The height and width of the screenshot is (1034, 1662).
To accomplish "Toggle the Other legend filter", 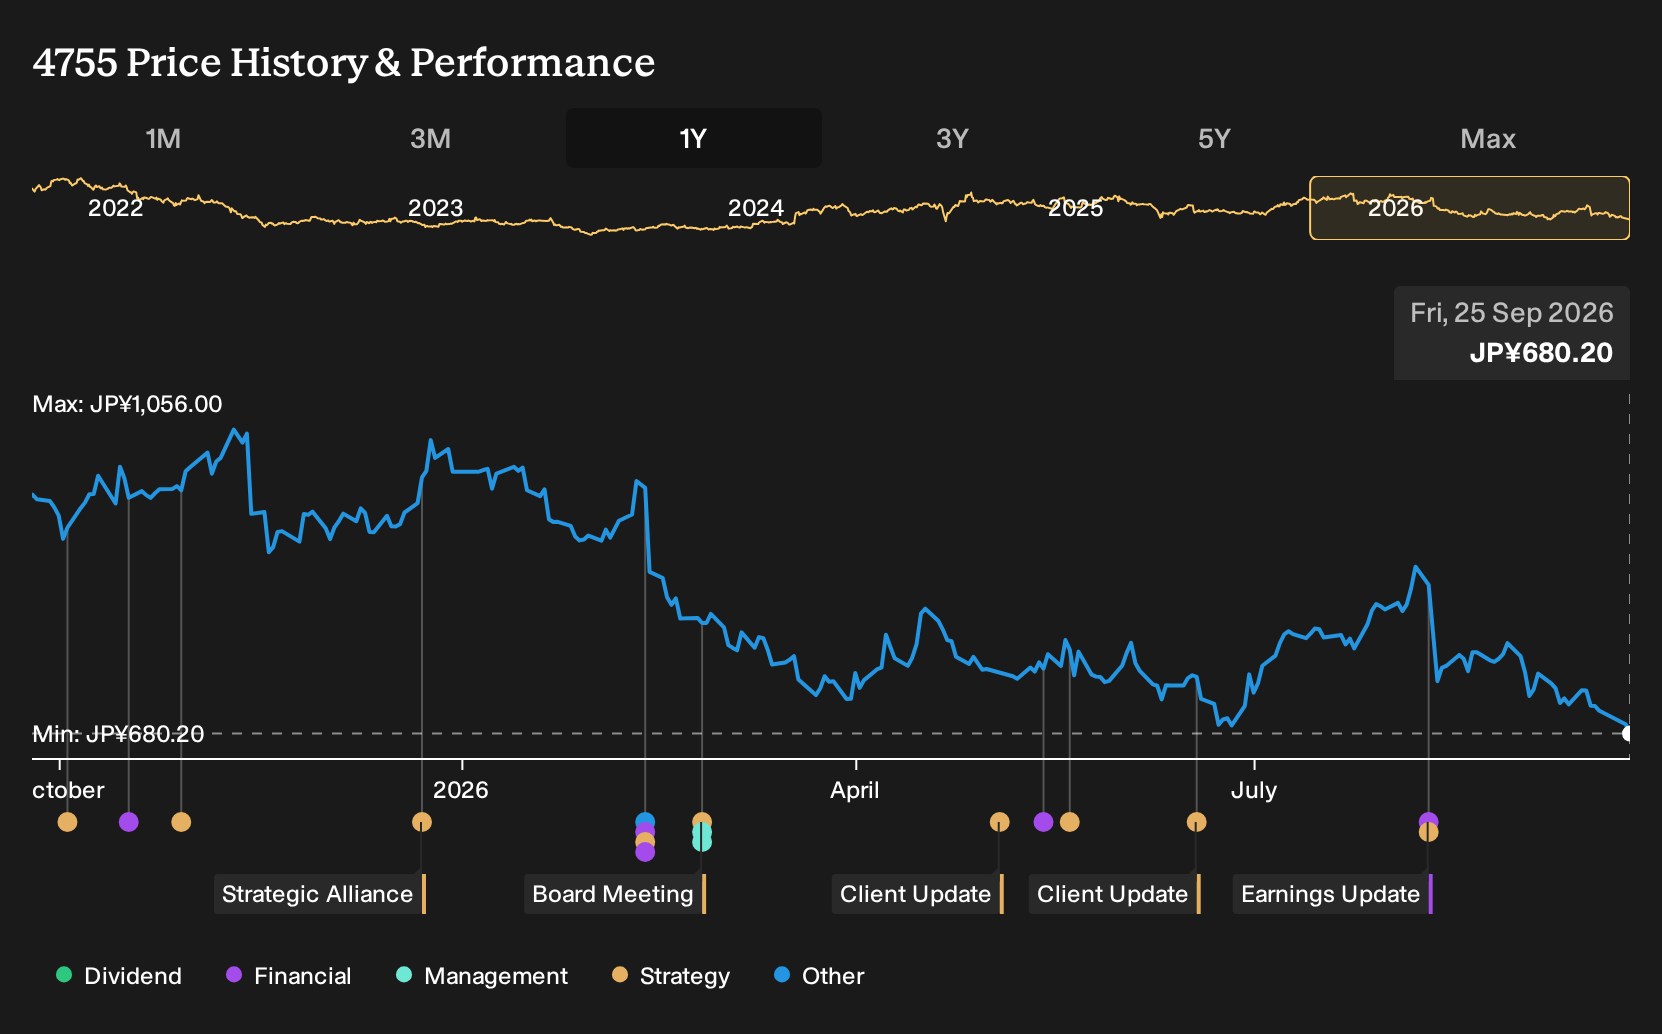I will [x=819, y=976].
